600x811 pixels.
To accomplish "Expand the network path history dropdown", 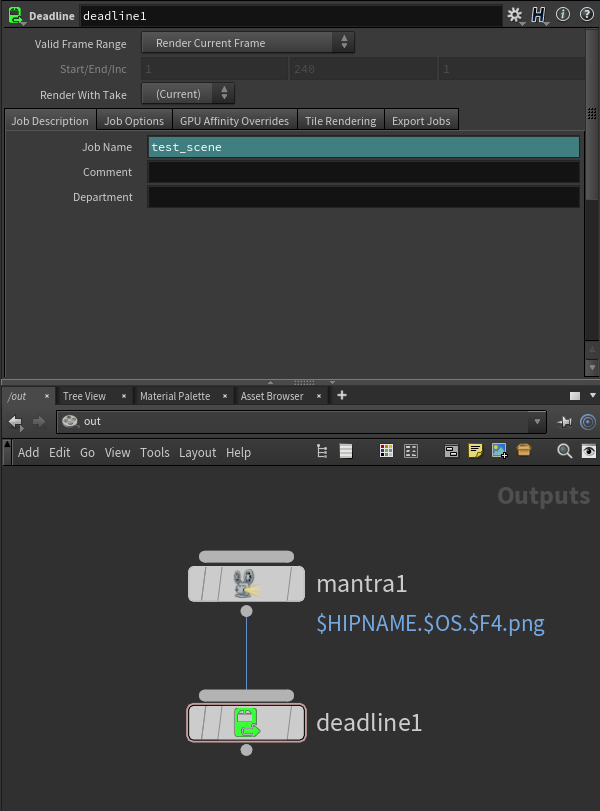I will (537, 421).
